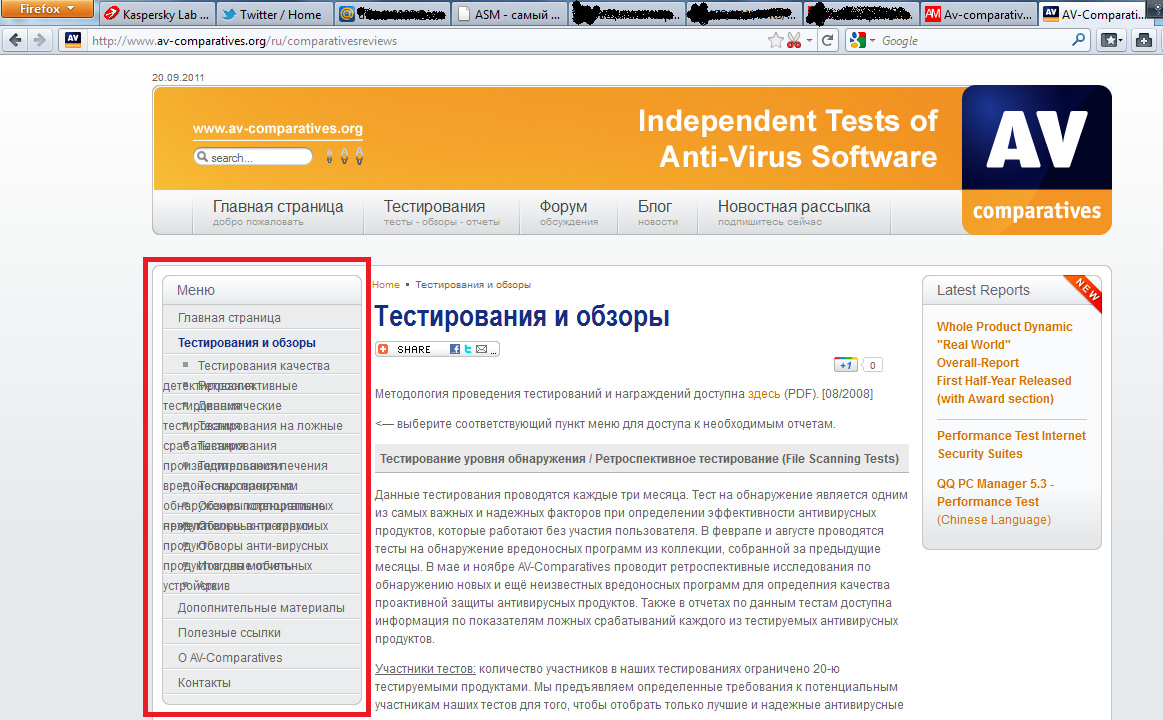Open Дополнительные материалы in sidebar menu

coord(262,608)
